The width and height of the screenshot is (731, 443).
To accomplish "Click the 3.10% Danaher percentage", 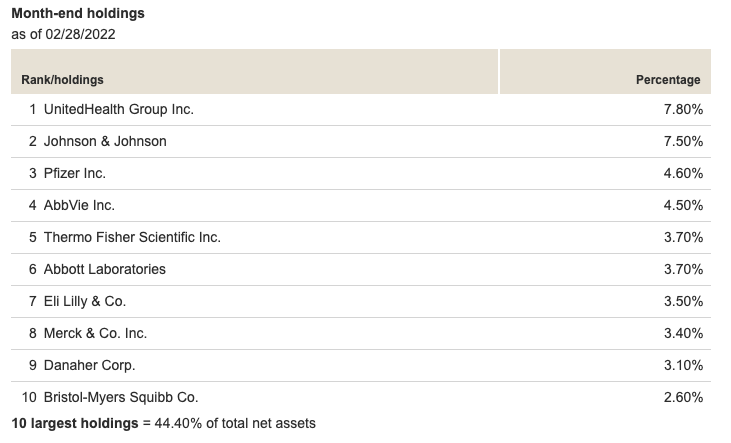I will coord(683,365).
